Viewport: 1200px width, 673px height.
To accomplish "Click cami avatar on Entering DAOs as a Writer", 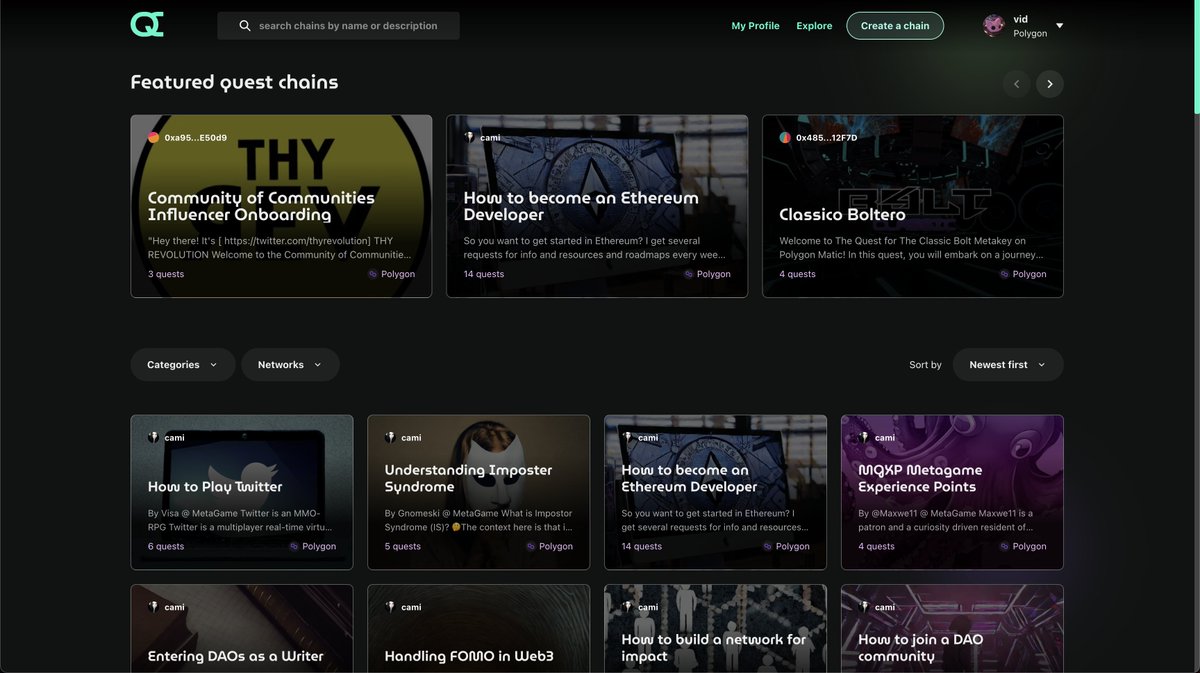I will (x=154, y=607).
